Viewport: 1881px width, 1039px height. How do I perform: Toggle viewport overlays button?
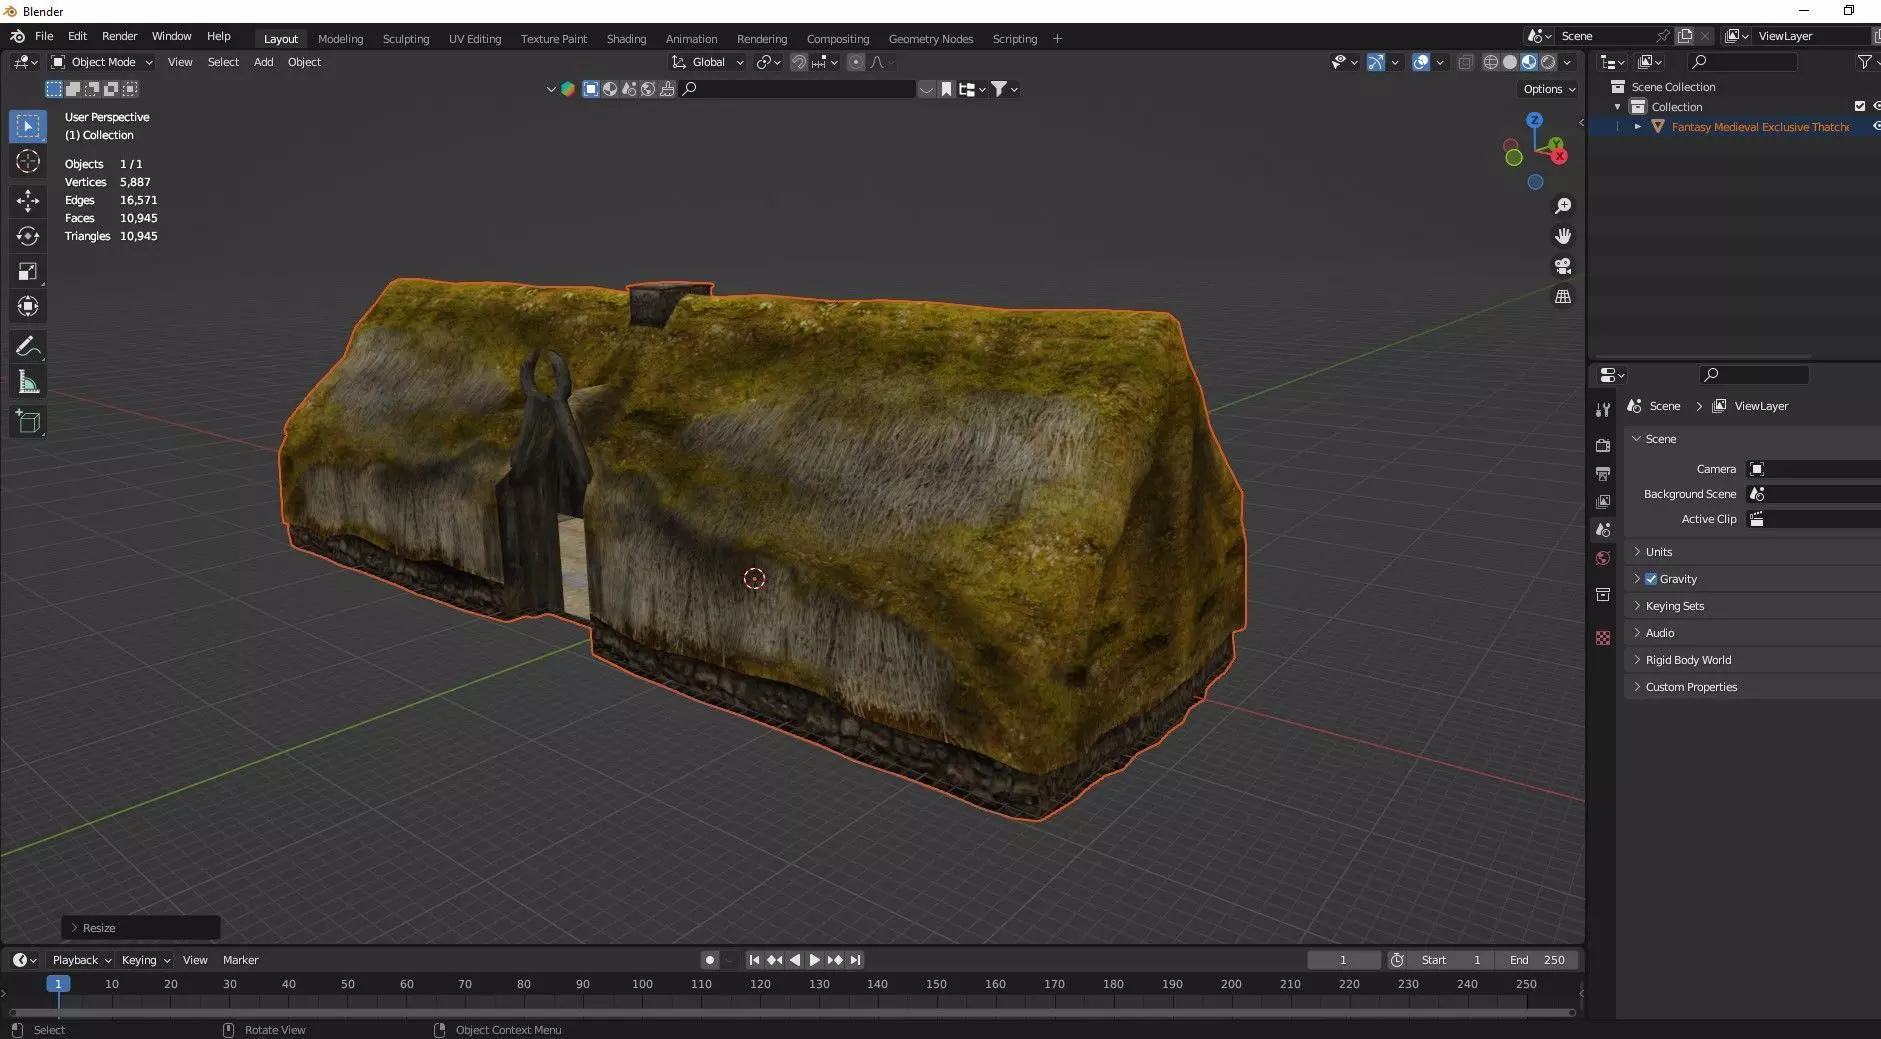(1420, 62)
